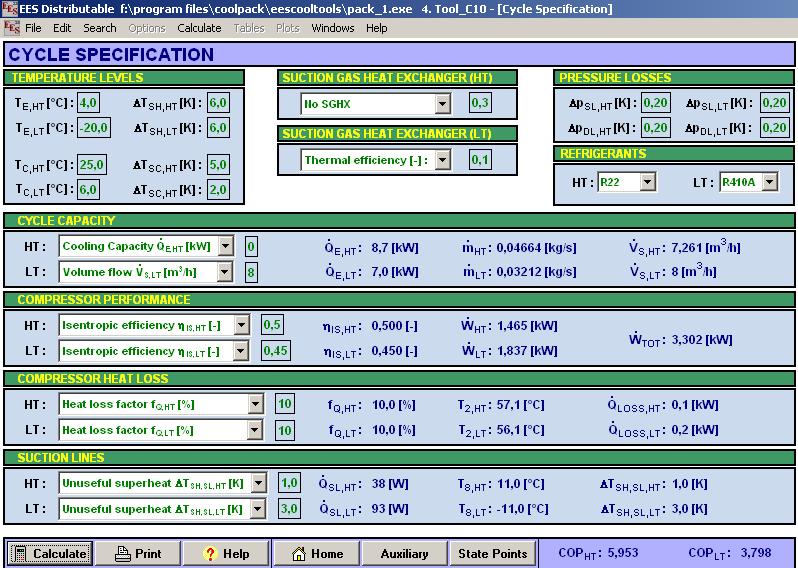This screenshot has width=798, height=568.
Task: Expand HT Unuseful superheat dropdown
Action: tap(259, 483)
